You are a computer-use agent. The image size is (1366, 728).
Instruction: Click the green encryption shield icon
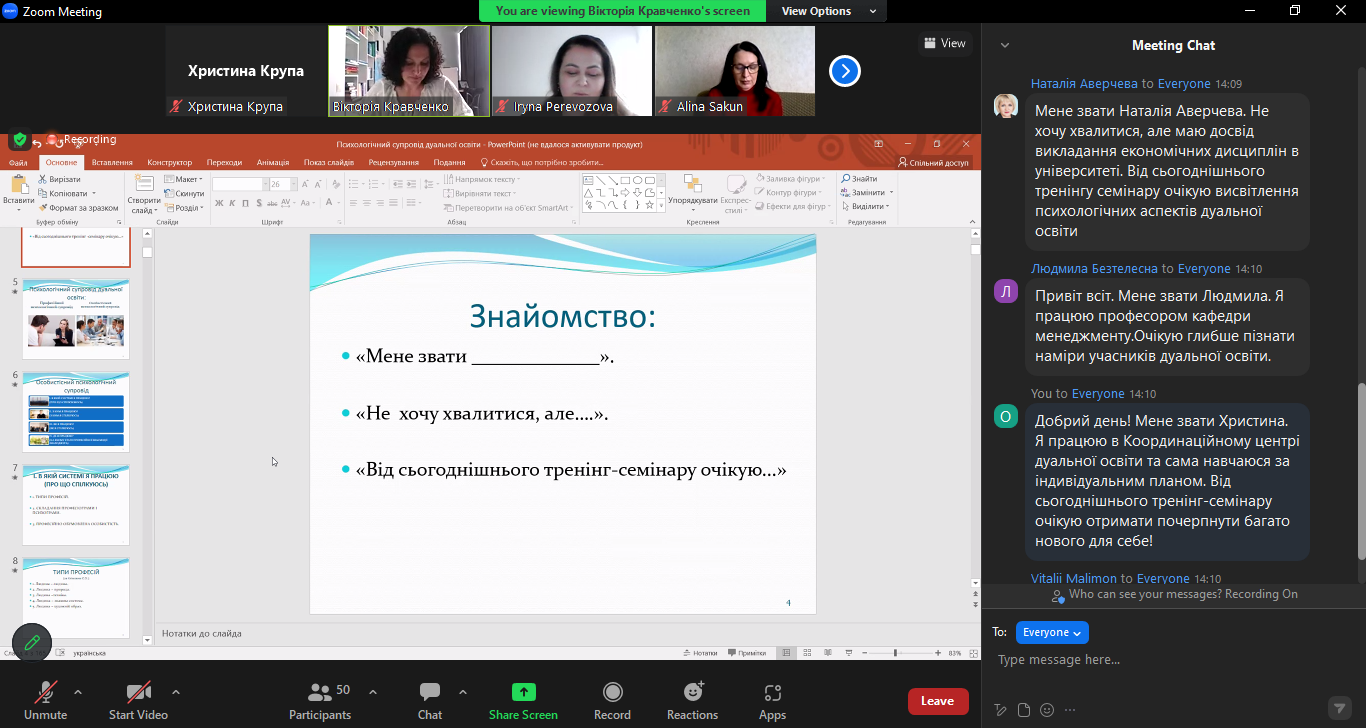pyautogui.click(x=19, y=140)
